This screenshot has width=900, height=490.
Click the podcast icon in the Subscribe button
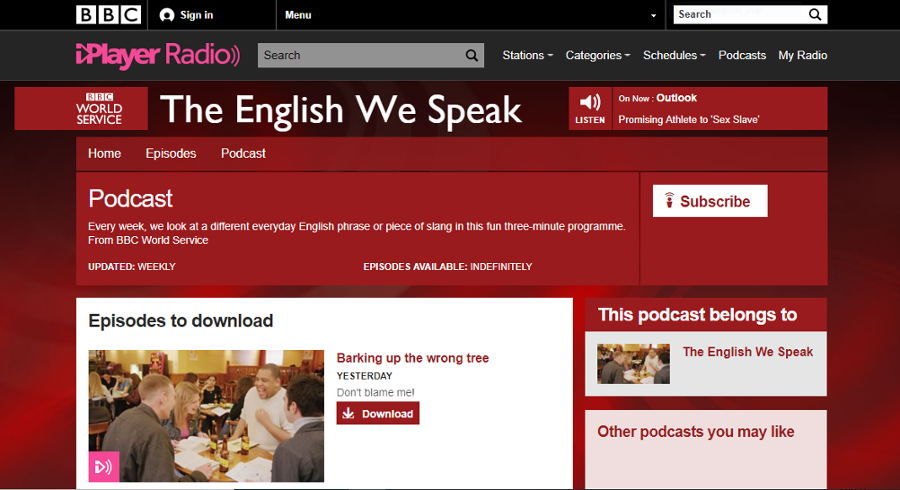pyautogui.click(x=669, y=200)
